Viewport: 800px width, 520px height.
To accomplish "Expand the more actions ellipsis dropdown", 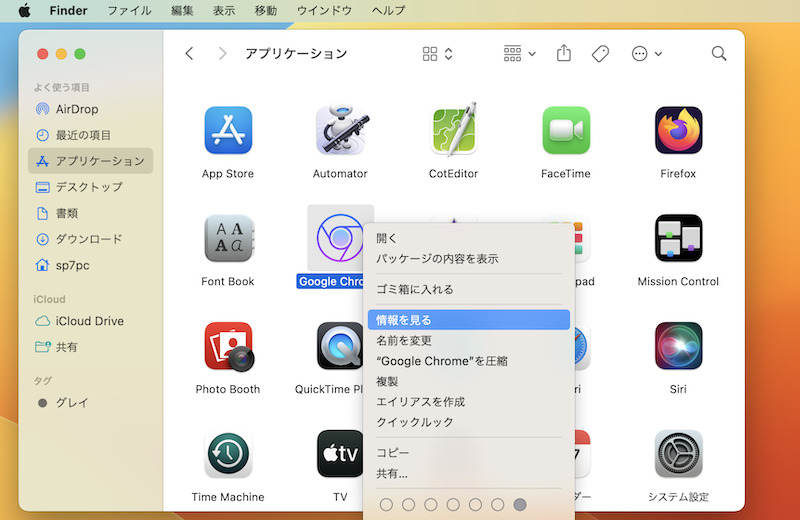I will pyautogui.click(x=647, y=54).
